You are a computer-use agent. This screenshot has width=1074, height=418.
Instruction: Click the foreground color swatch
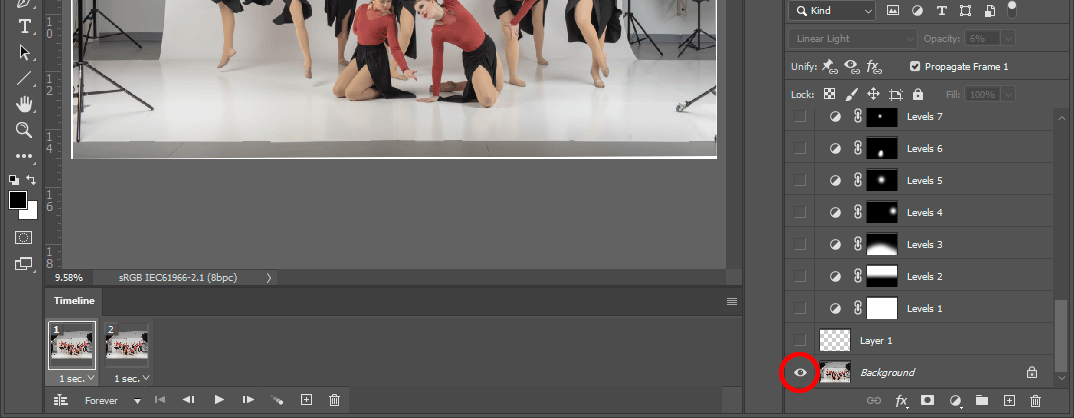[18, 201]
